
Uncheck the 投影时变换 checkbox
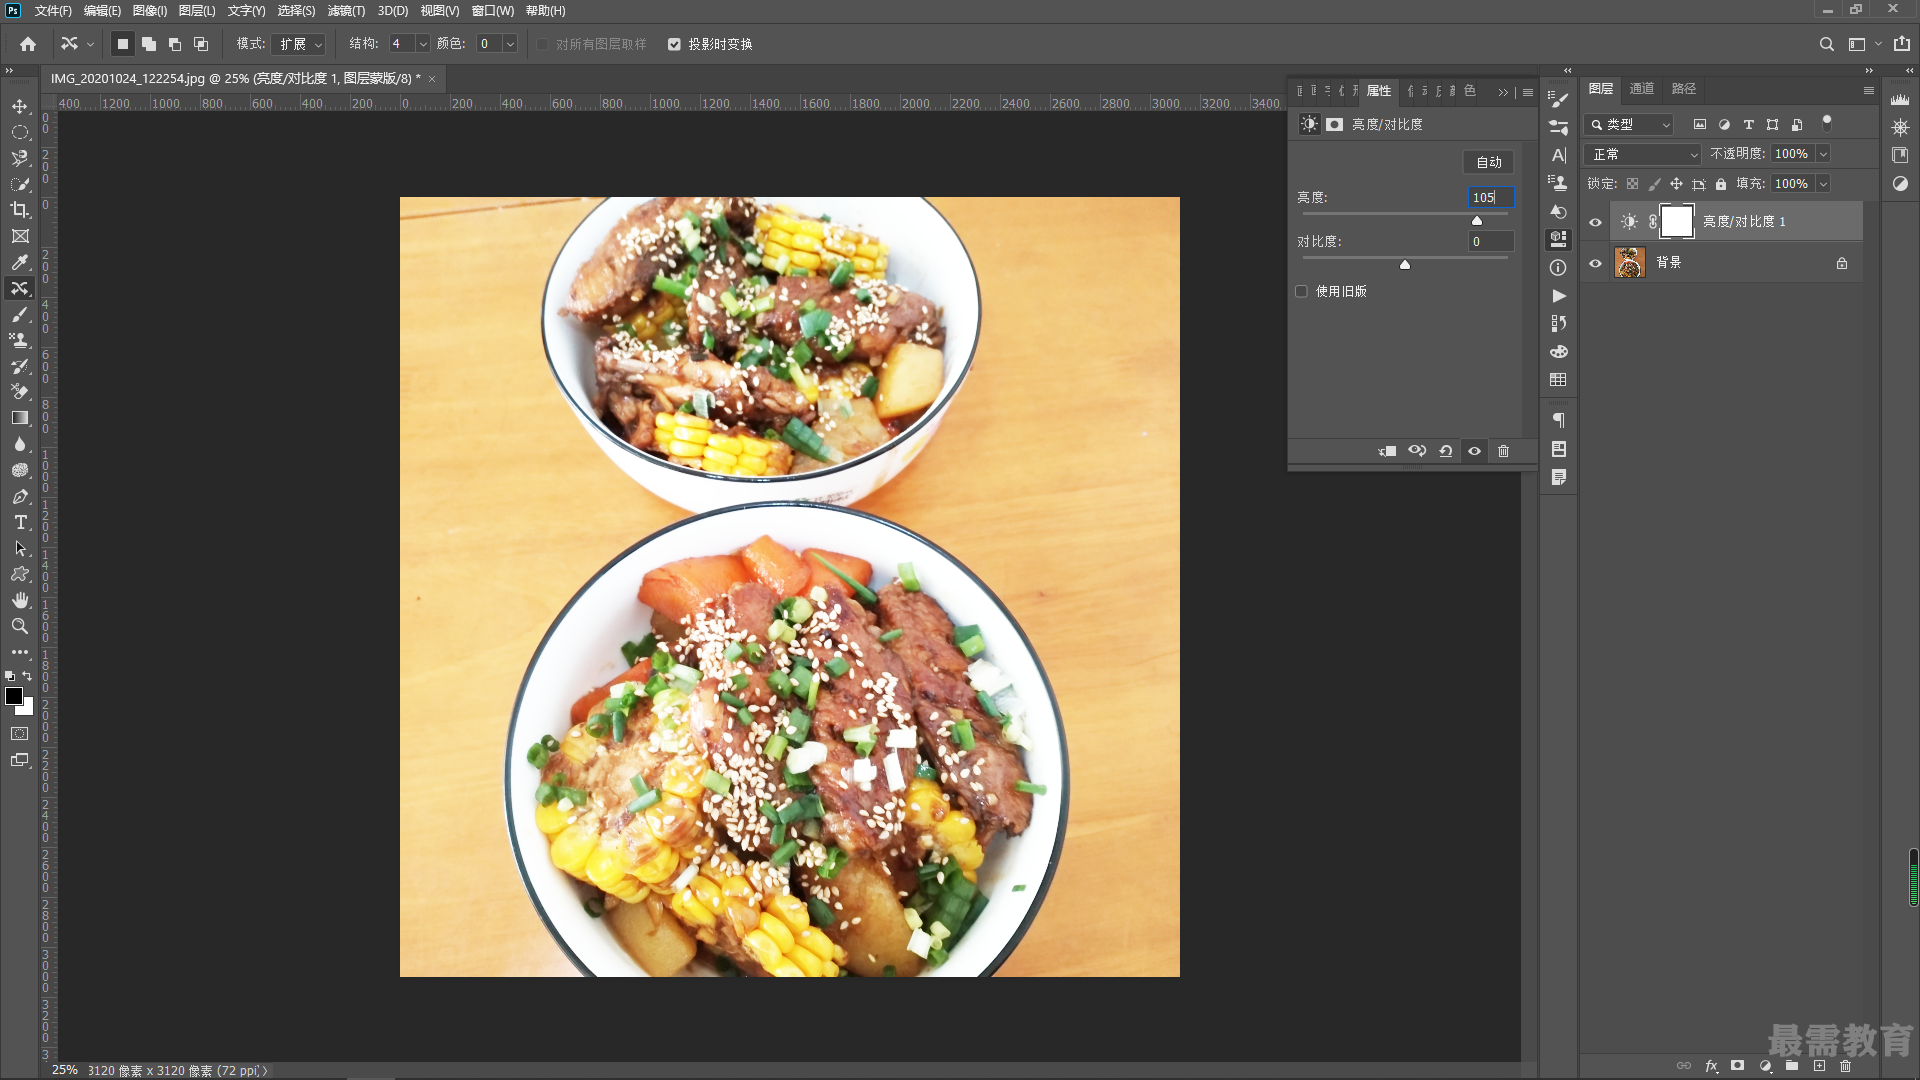pyautogui.click(x=674, y=44)
